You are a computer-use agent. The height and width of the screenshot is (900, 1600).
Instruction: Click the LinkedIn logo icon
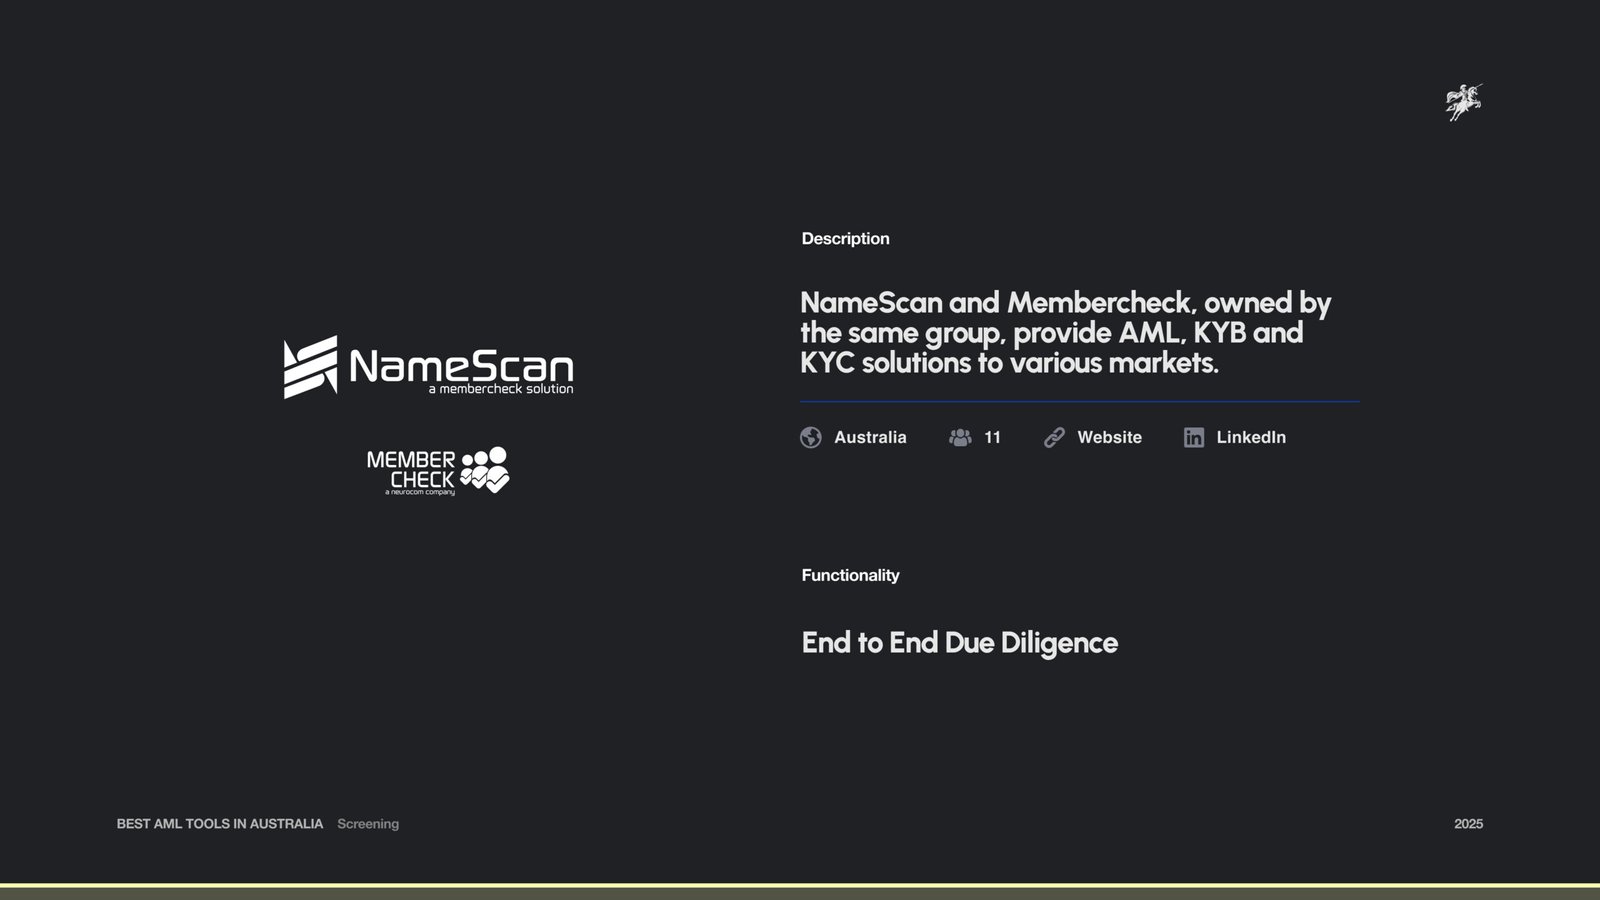1194,437
